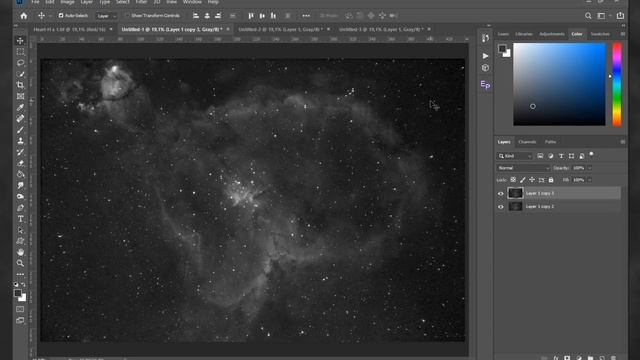This screenshot has height=360, width=640.
Task: Select the Type tool
Action: pos(20,219)
